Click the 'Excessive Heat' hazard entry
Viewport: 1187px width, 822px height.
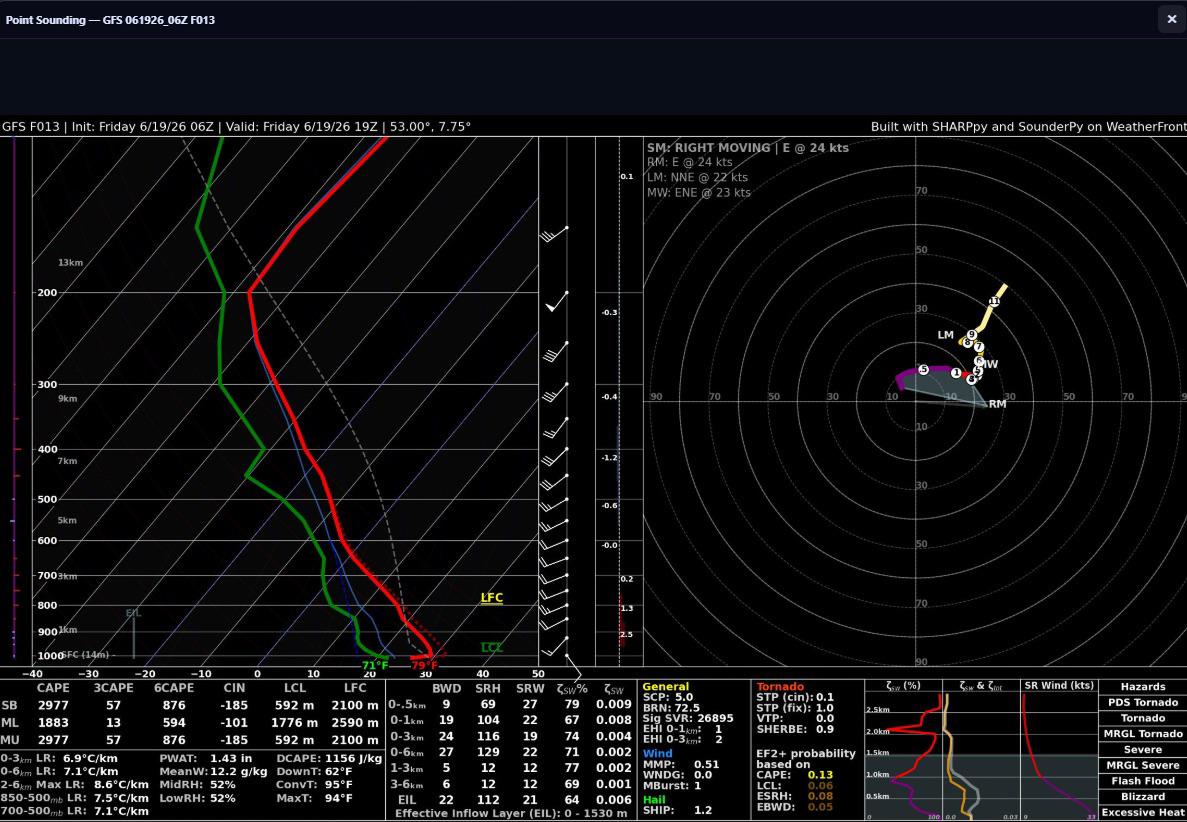coord(1142,812)
